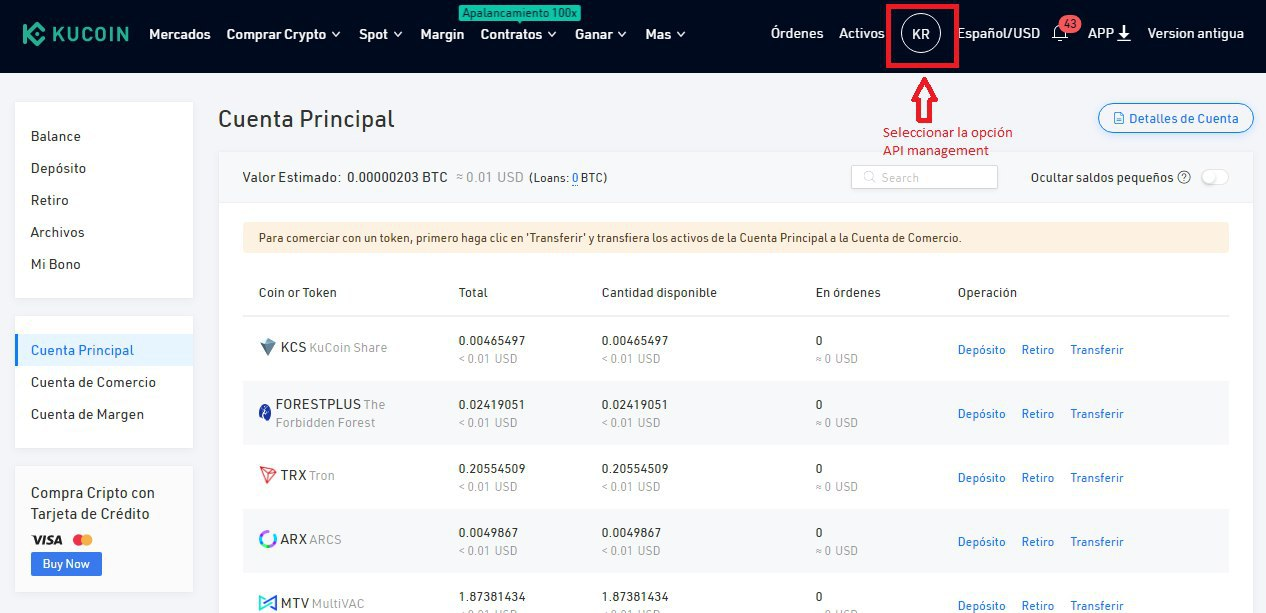Click Retiro in the TRX row
Screen dimensions: 1266x613
click(x=1037, y=478)
